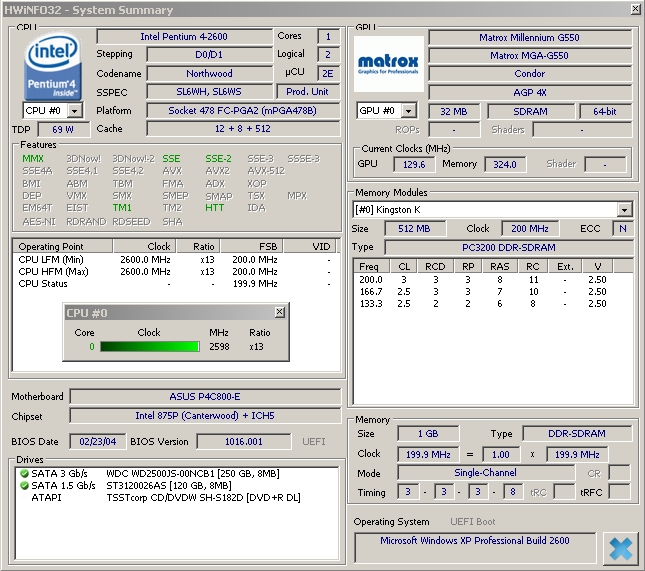The image size is (645, 571).
Task: Click the green core 0 clock bar
Action: 150,346
